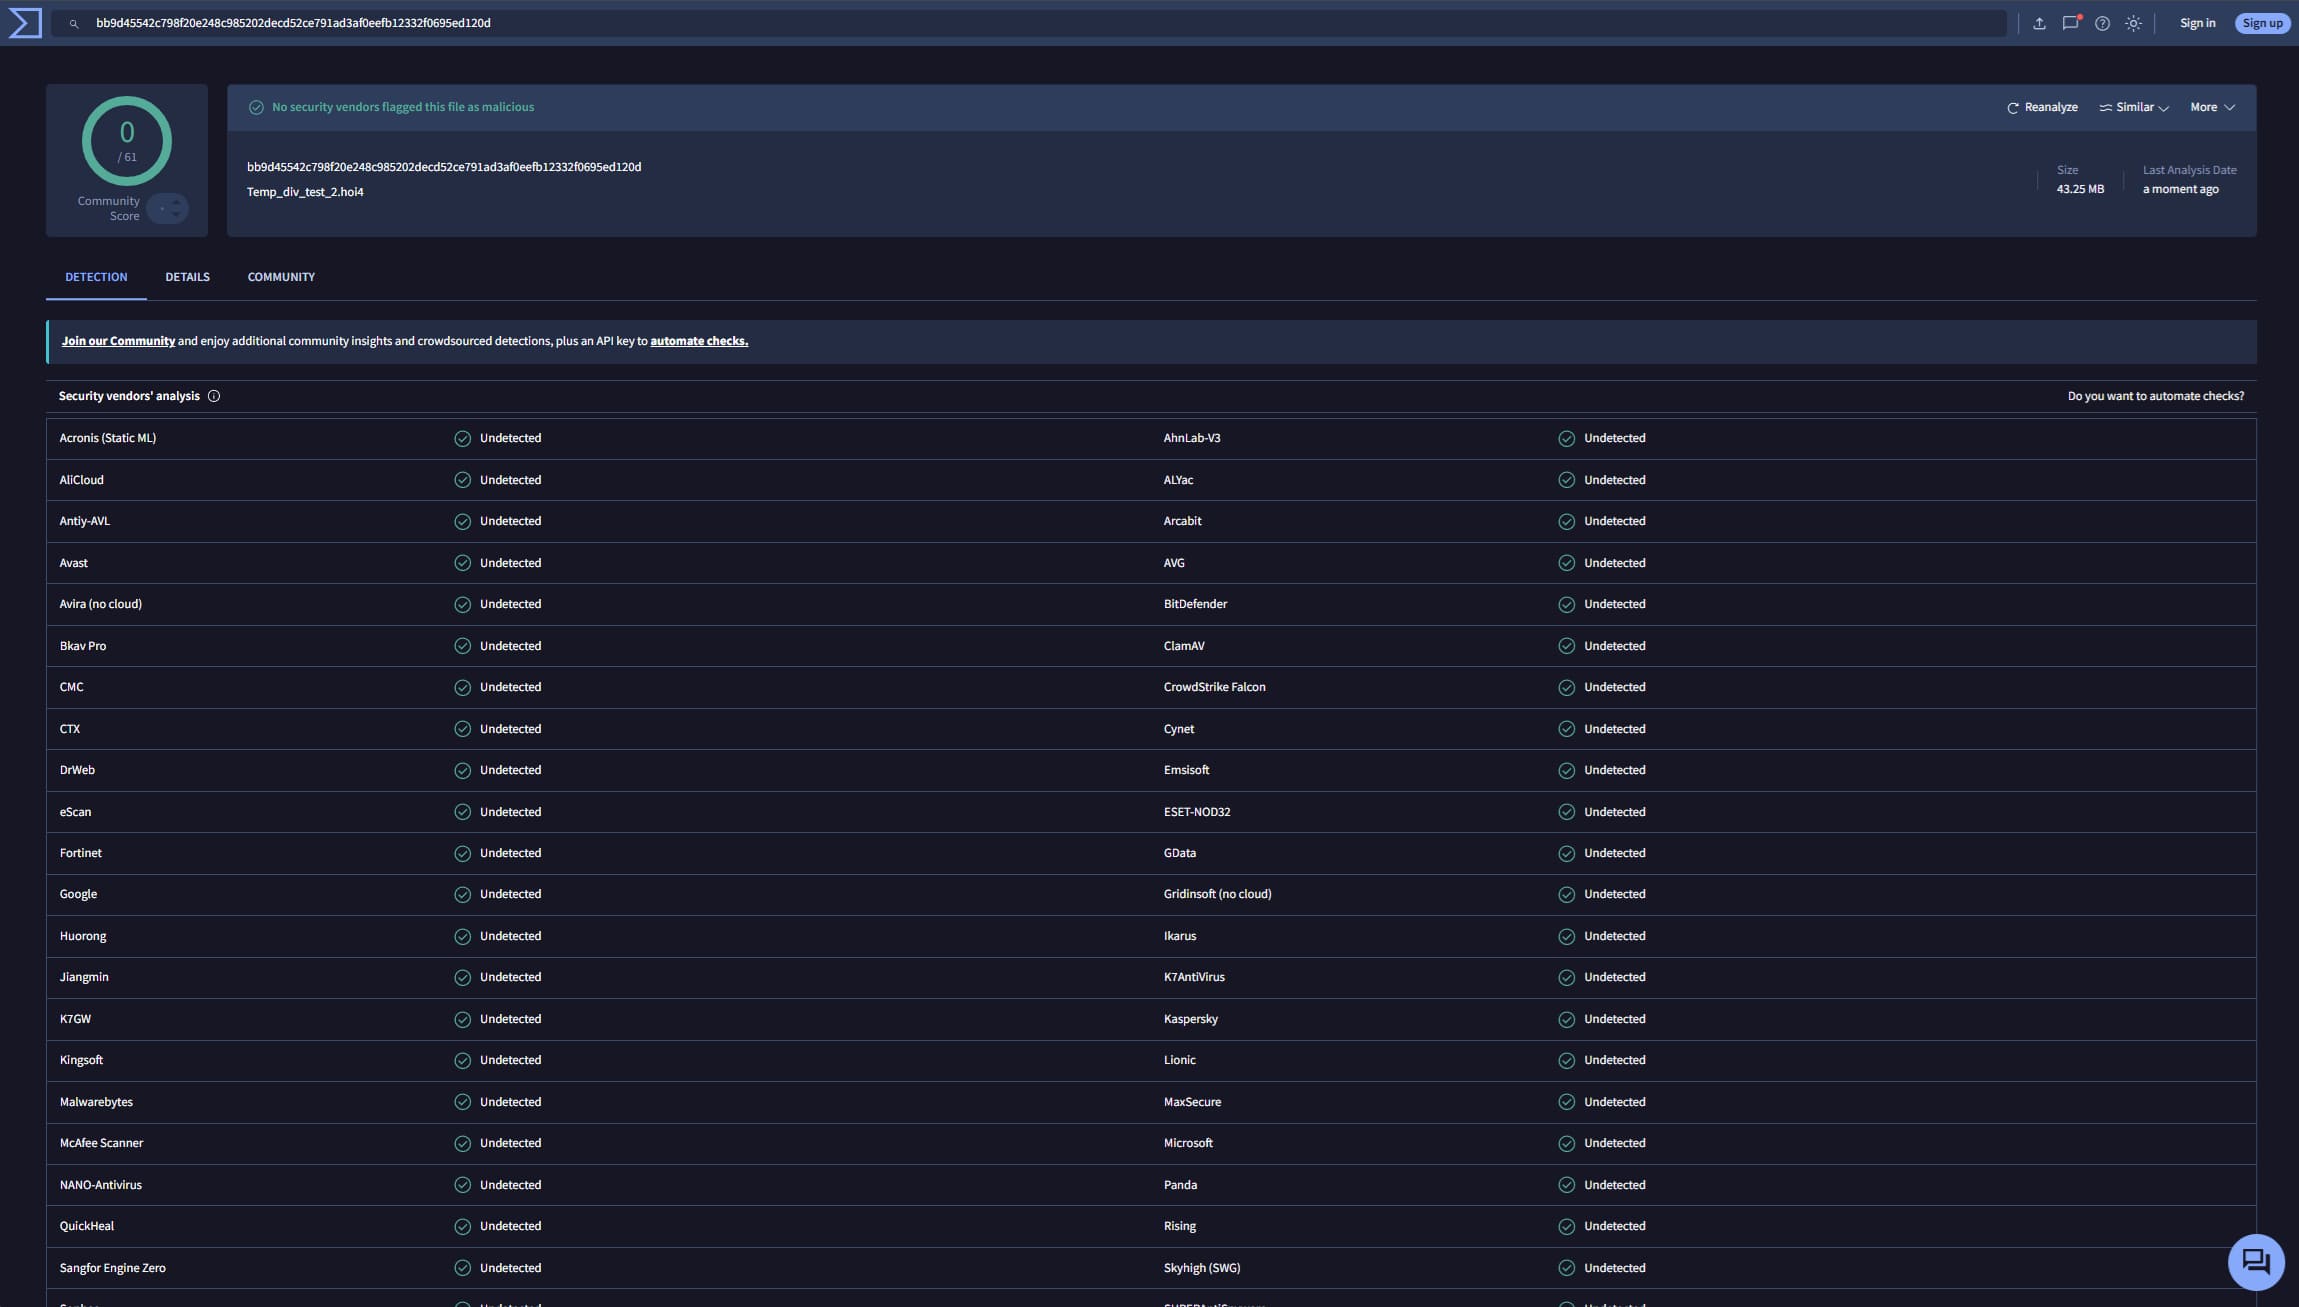Click the ClamAV undetected check icon
Screen dimensions: 2299x1307
pyautogui.click(x=1566, y=646)
